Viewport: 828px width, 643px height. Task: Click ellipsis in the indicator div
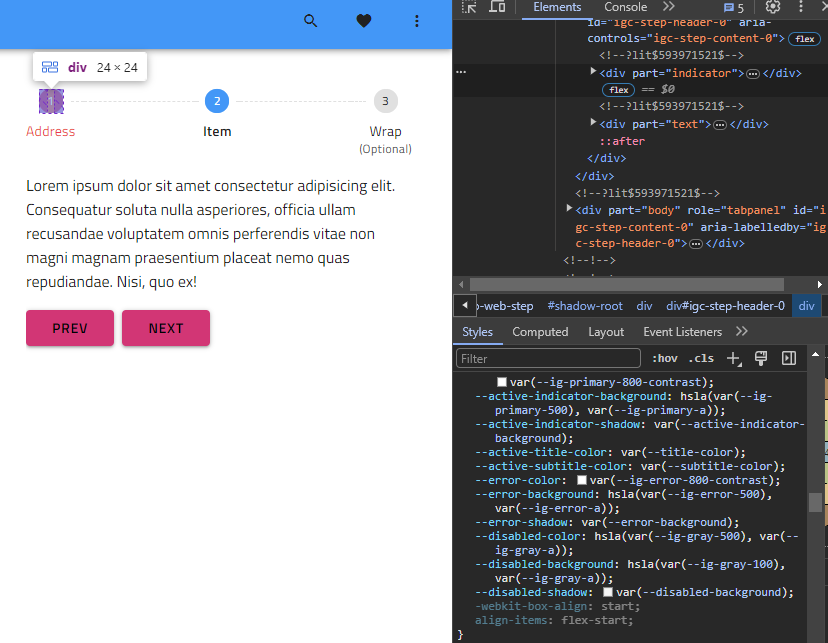pyautogui.click(x=753, y=74)
